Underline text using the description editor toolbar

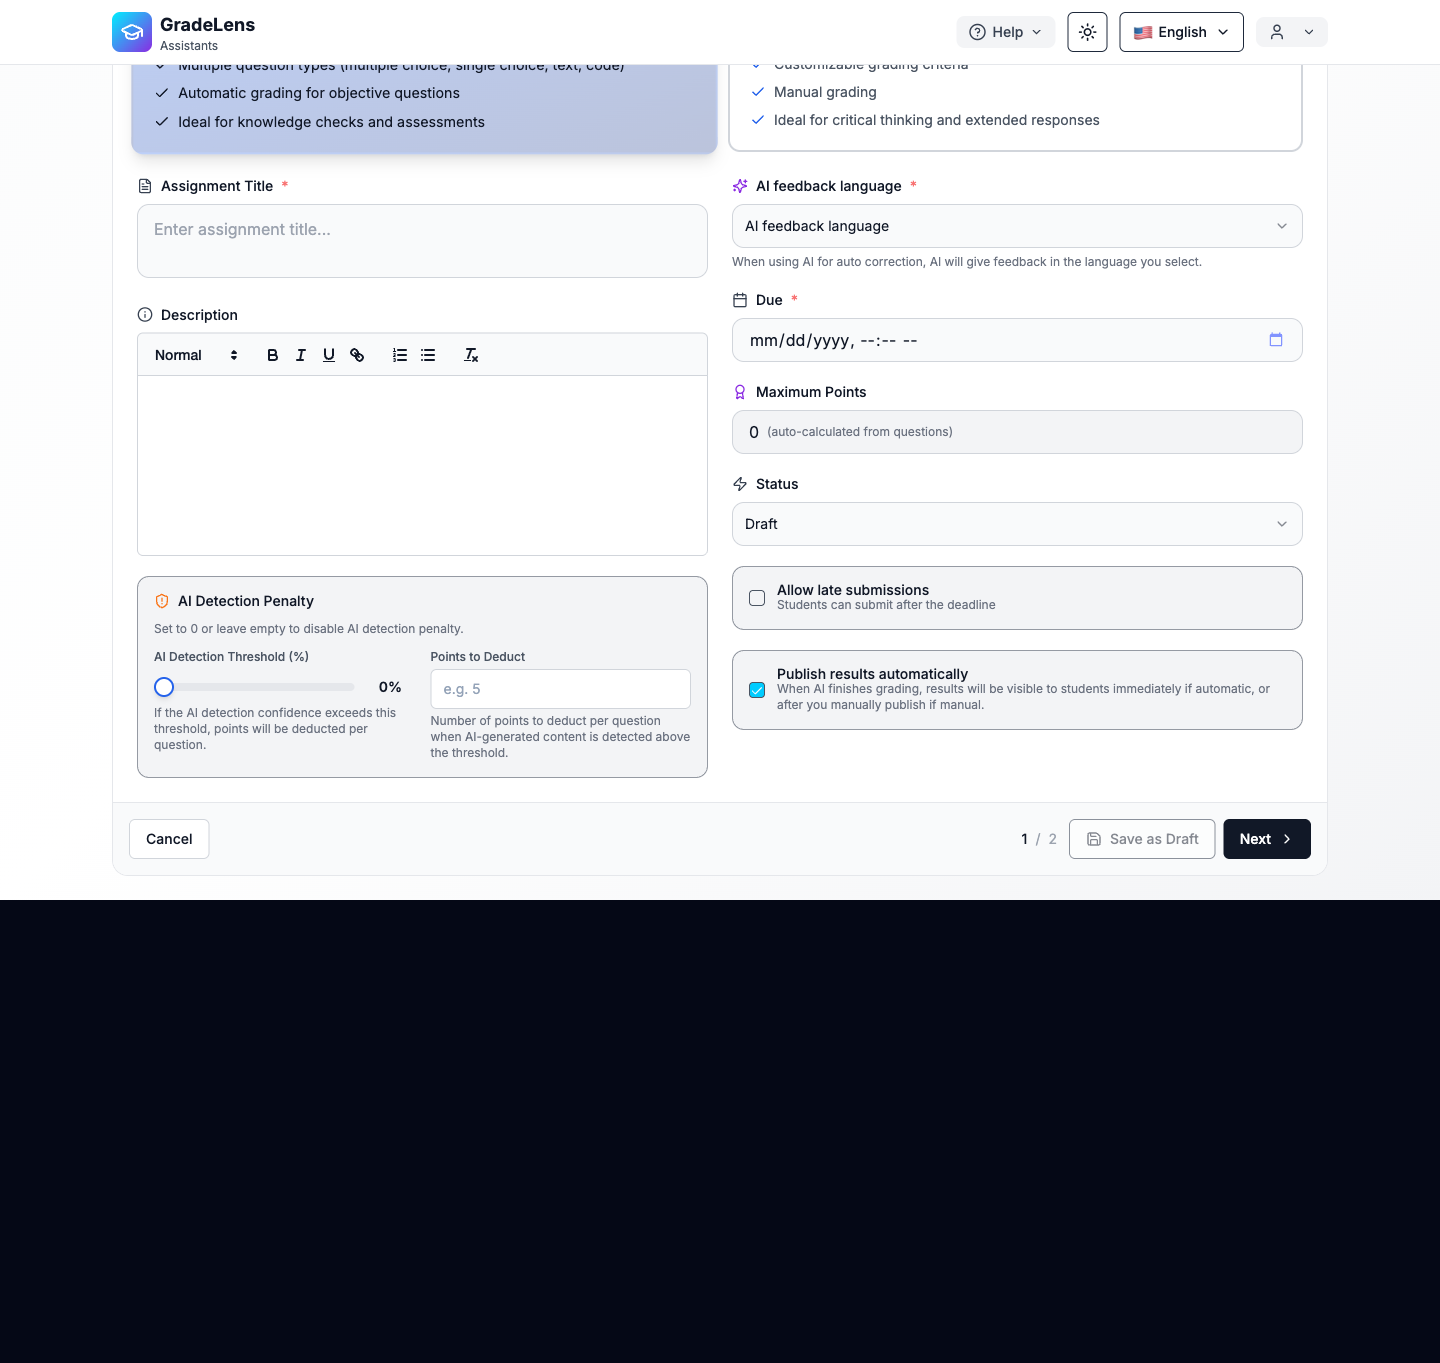tap(328, 355)
